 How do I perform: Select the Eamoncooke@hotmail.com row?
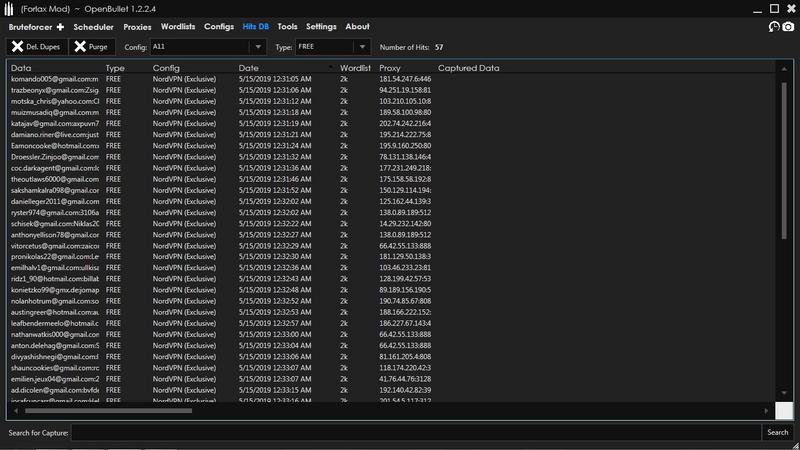click(392, 146)
